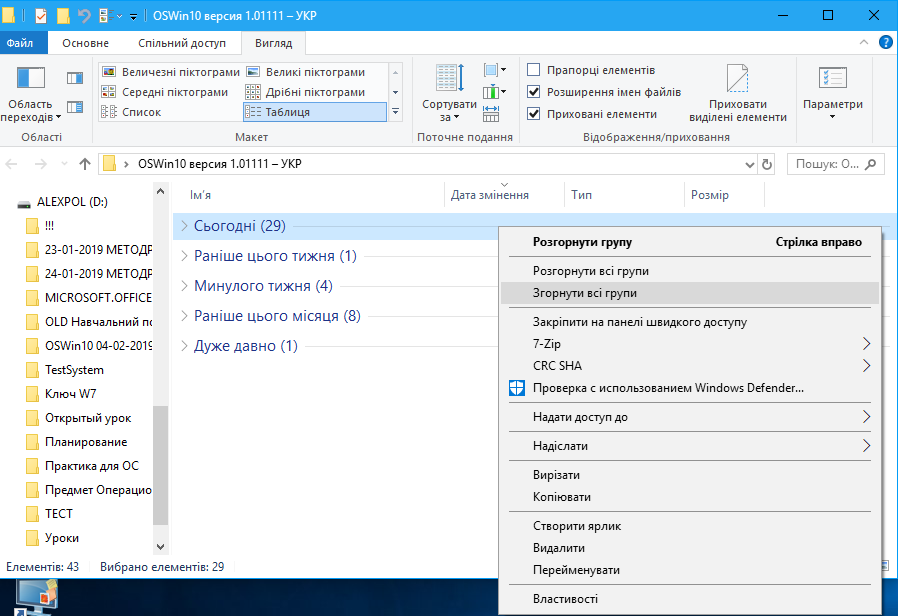Sort by the Ім'я column header
The width and height of the screenshot is (898, 616).
click(309, 195)
